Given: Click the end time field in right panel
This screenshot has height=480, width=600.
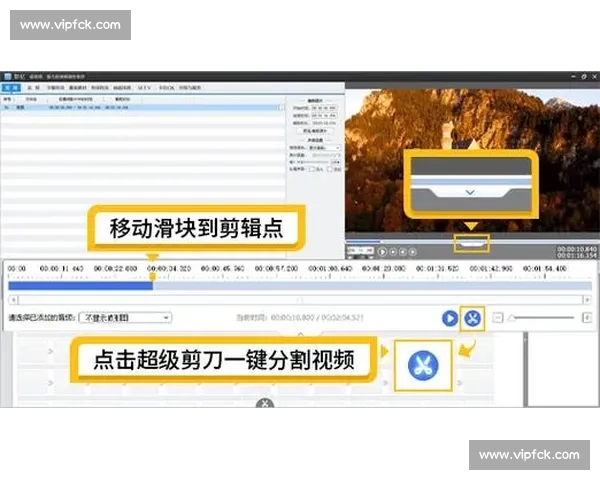Looking at the screenshot, I should (x=324, y=115).
